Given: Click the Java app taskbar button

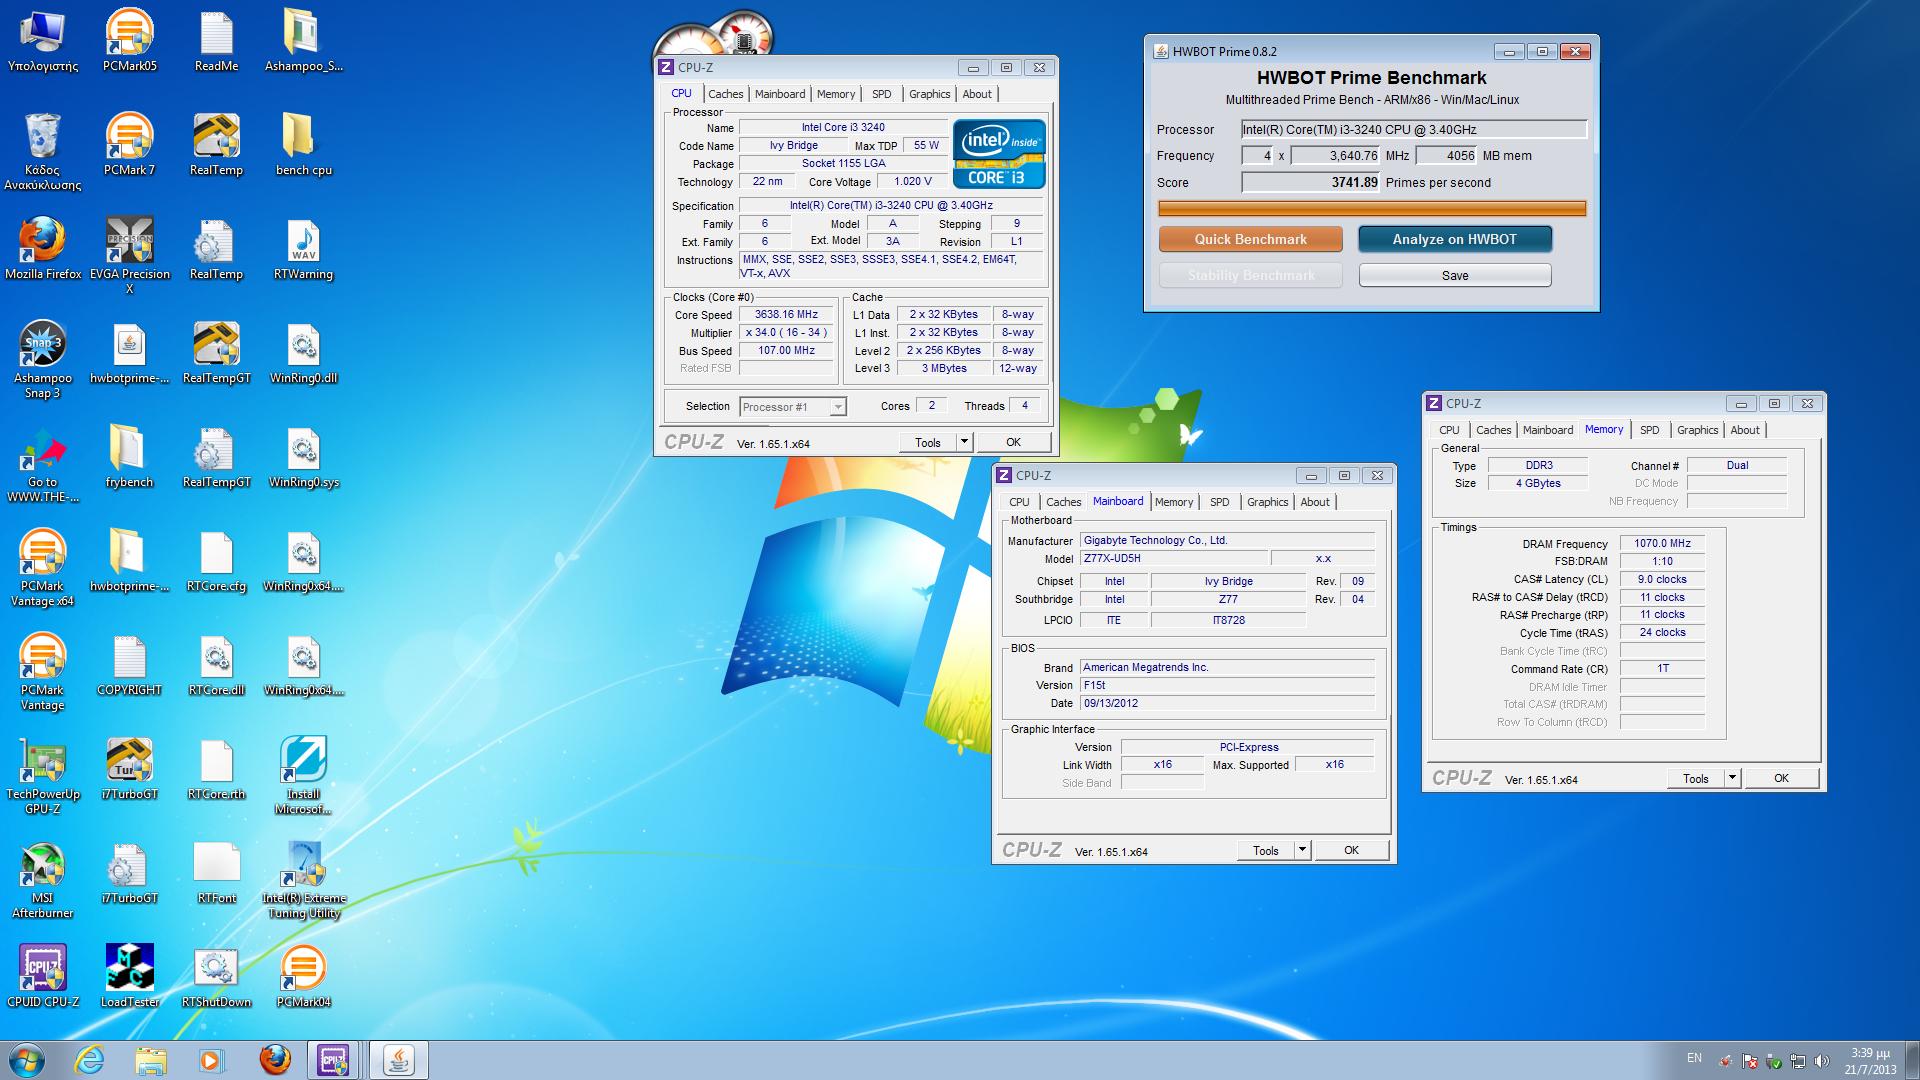Looking at the screenshot, I should [399, 1059].
